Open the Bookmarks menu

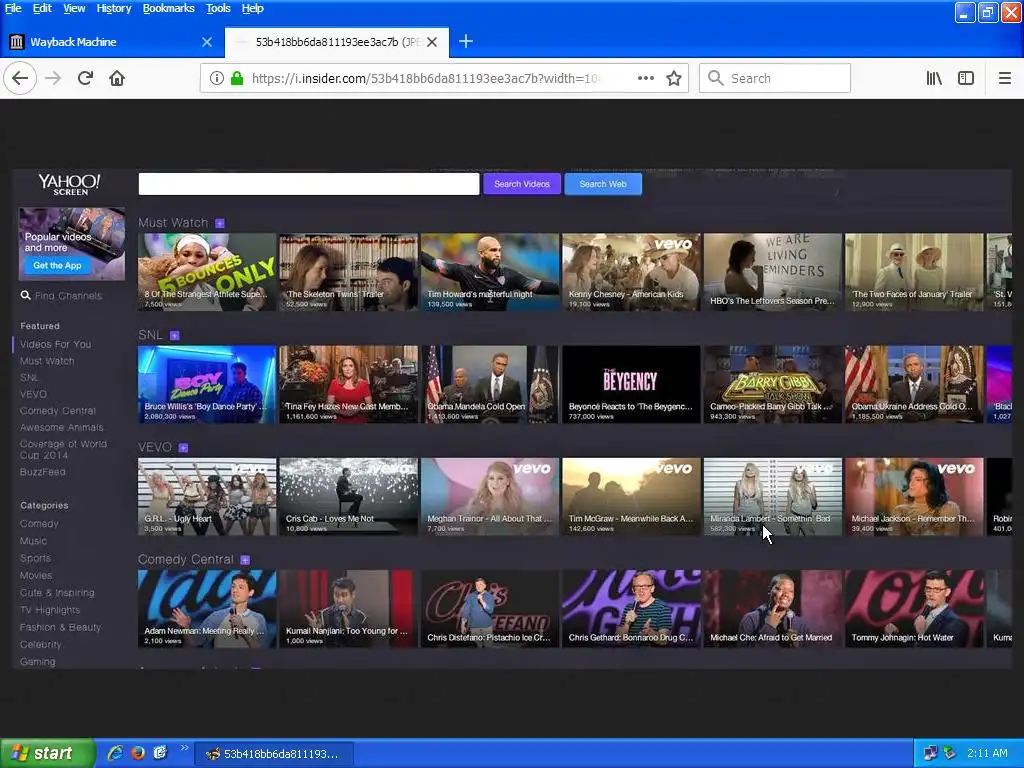(x=168, y=8)
